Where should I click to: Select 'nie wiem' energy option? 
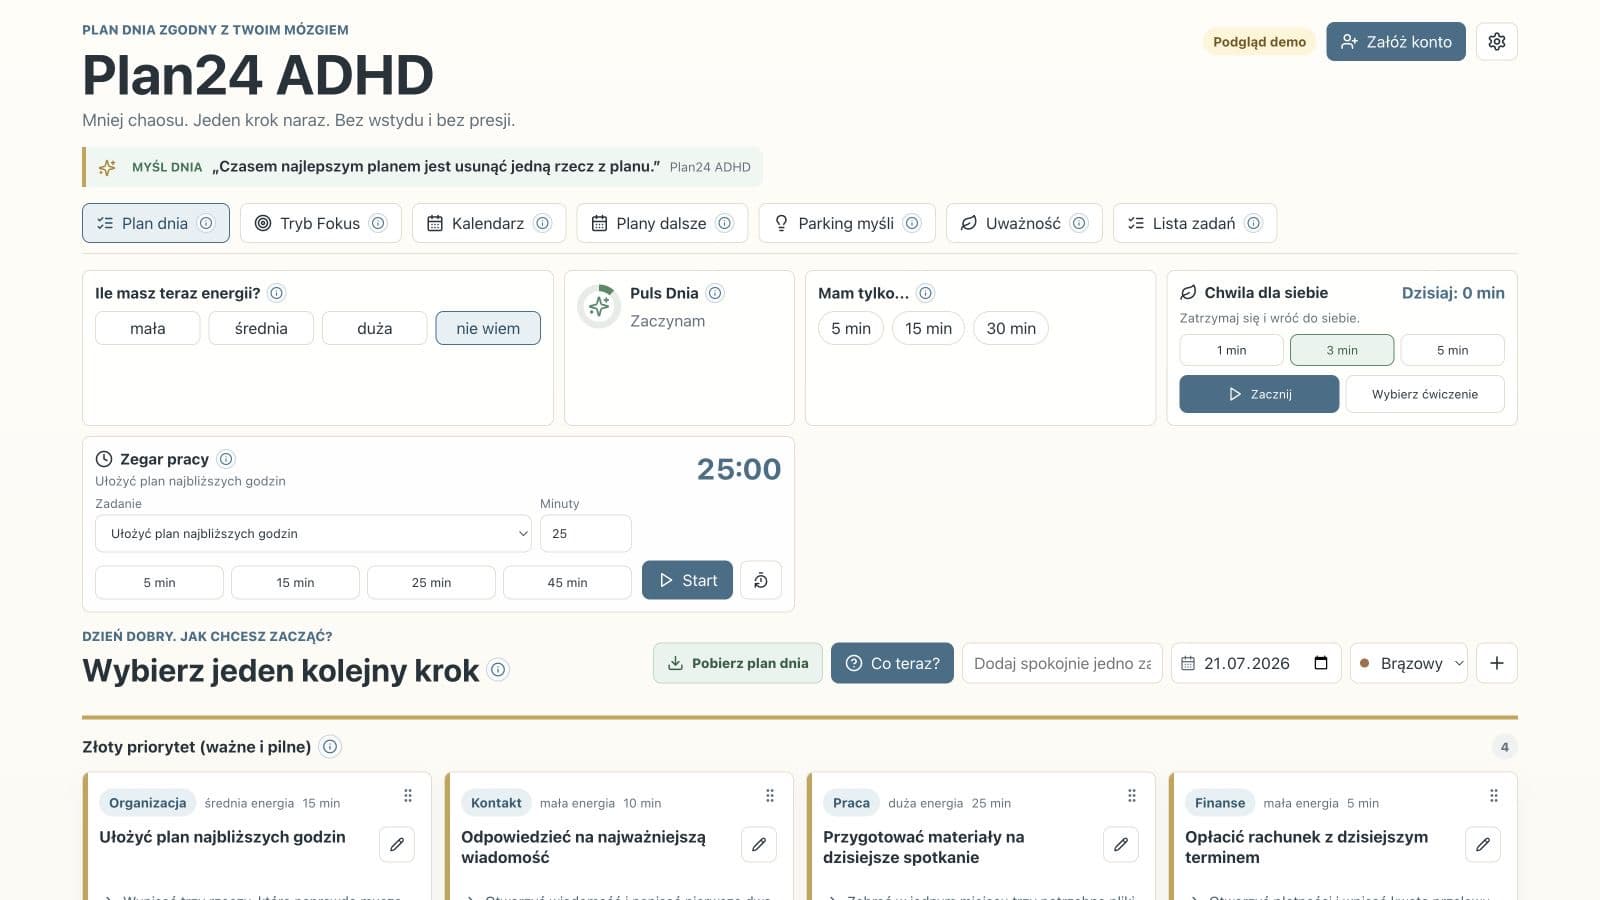click(x=488, y=328)
